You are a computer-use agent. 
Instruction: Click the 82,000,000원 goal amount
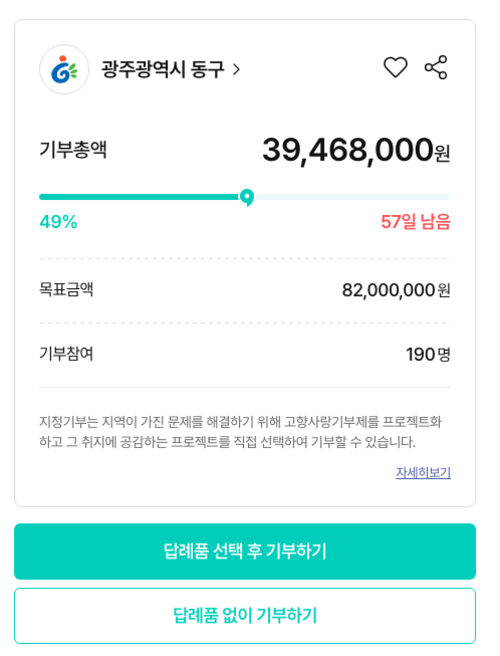click(x=396, y=290)
